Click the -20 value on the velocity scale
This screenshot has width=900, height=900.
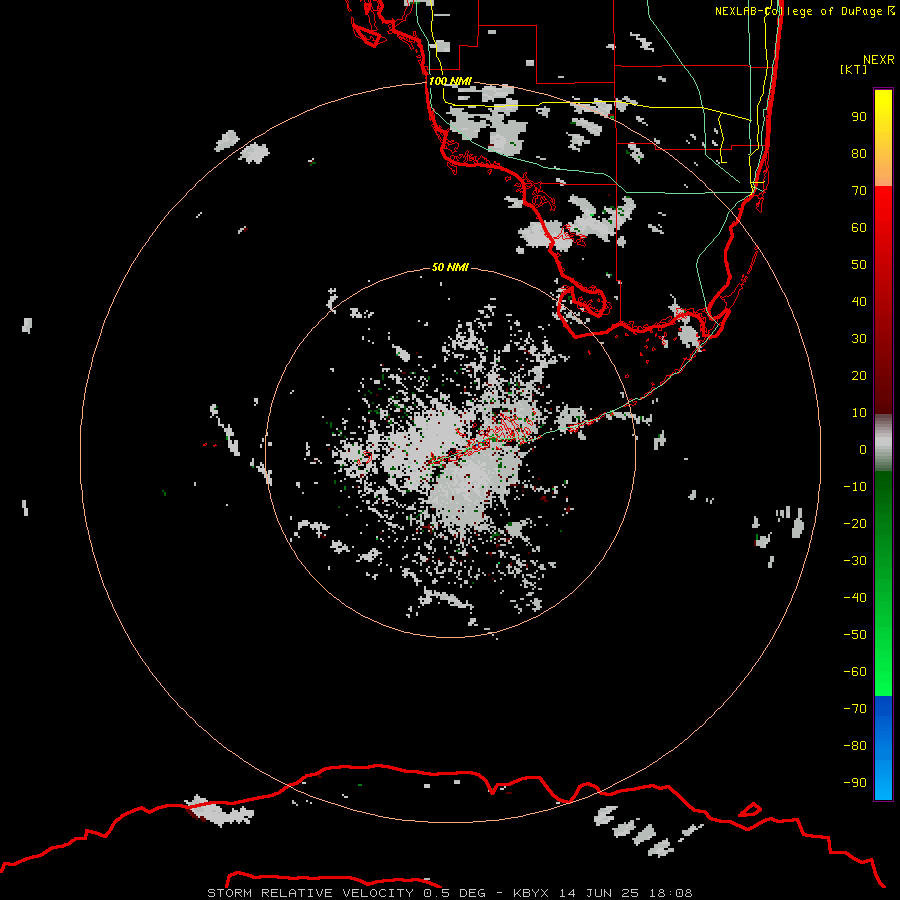click(x=855, y=523)
